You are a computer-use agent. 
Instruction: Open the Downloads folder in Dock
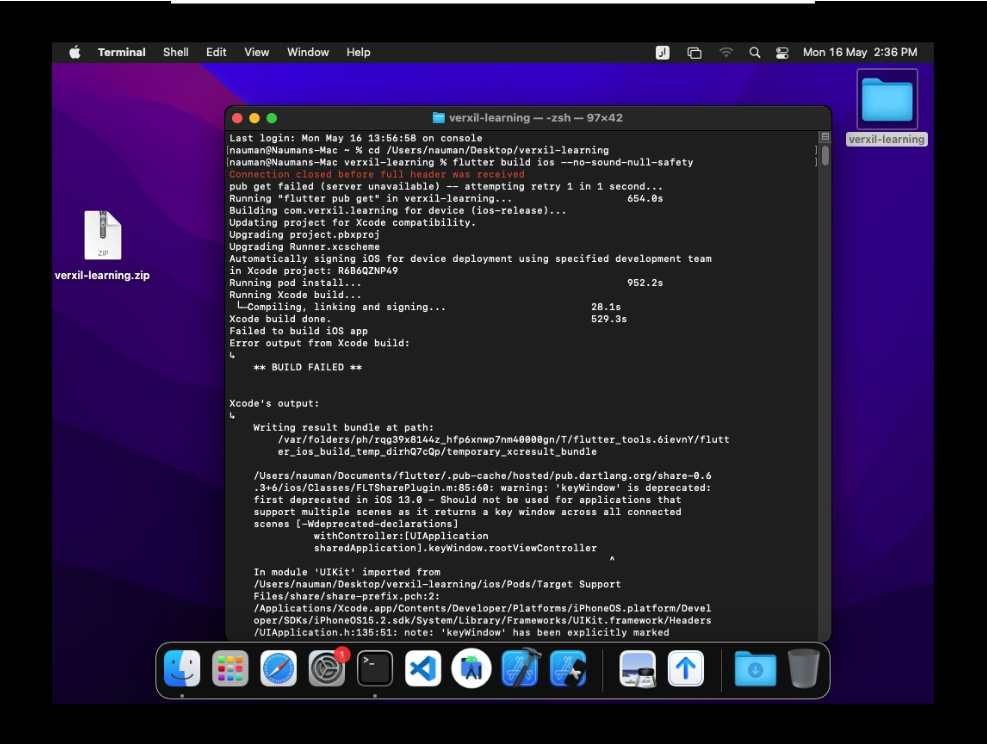[x=755, y=668]
